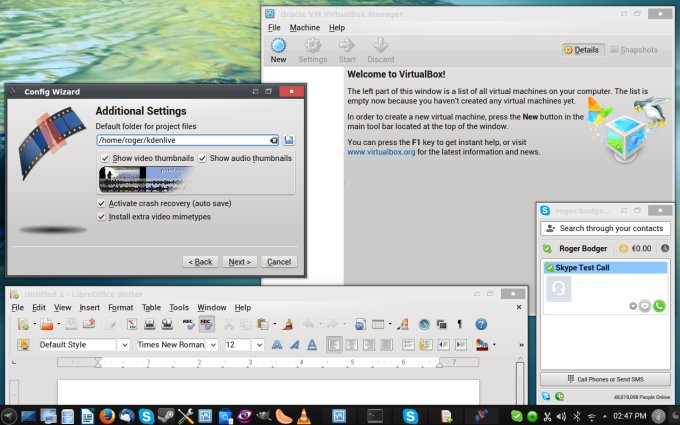Image resolution: width=680 pixels, height=425 pixels.
Task: Justify the text in Writer
Action: (386, 345)
